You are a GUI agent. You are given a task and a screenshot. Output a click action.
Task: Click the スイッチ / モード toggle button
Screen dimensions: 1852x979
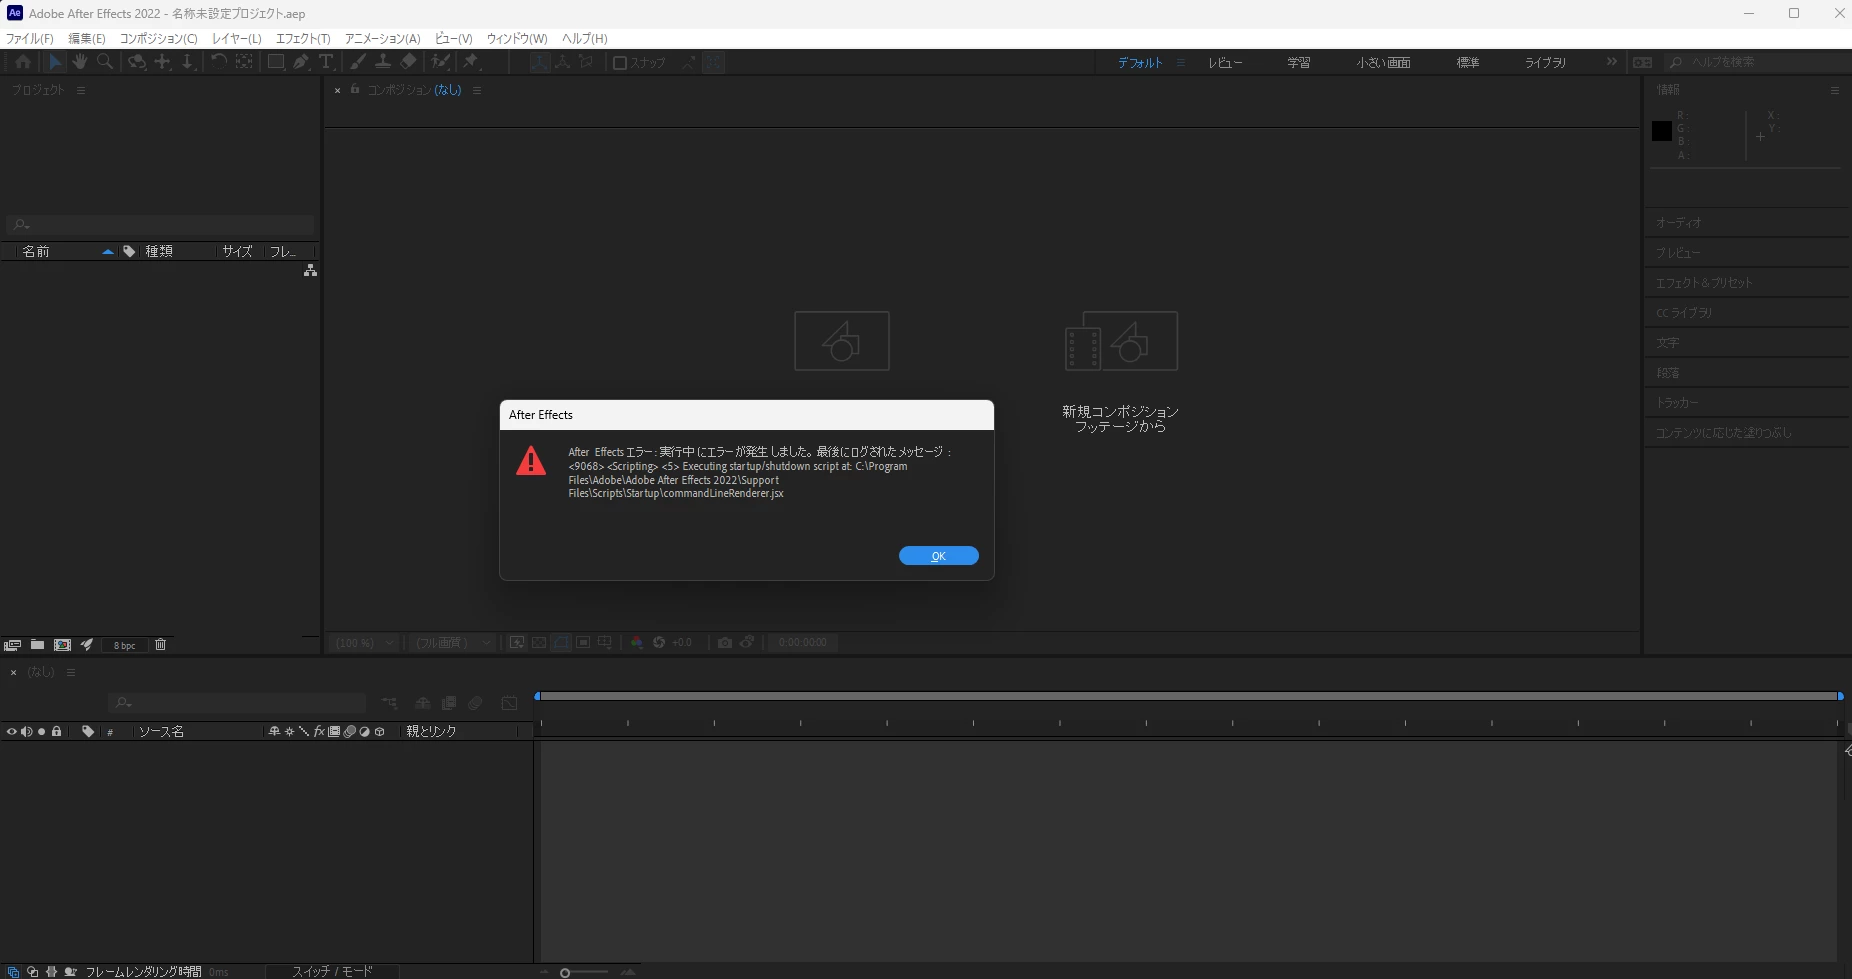332,971
